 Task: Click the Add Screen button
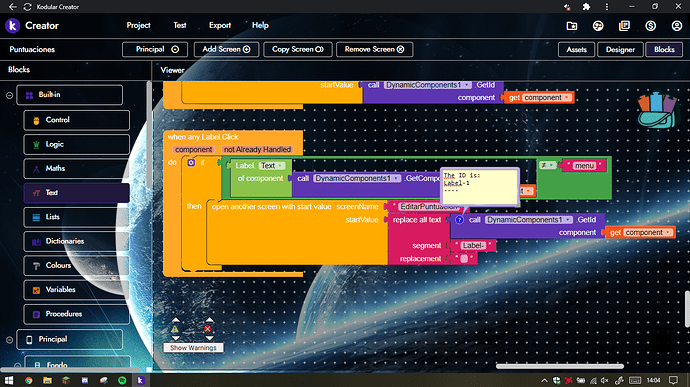pyautogui.click(x=226, y=49)
